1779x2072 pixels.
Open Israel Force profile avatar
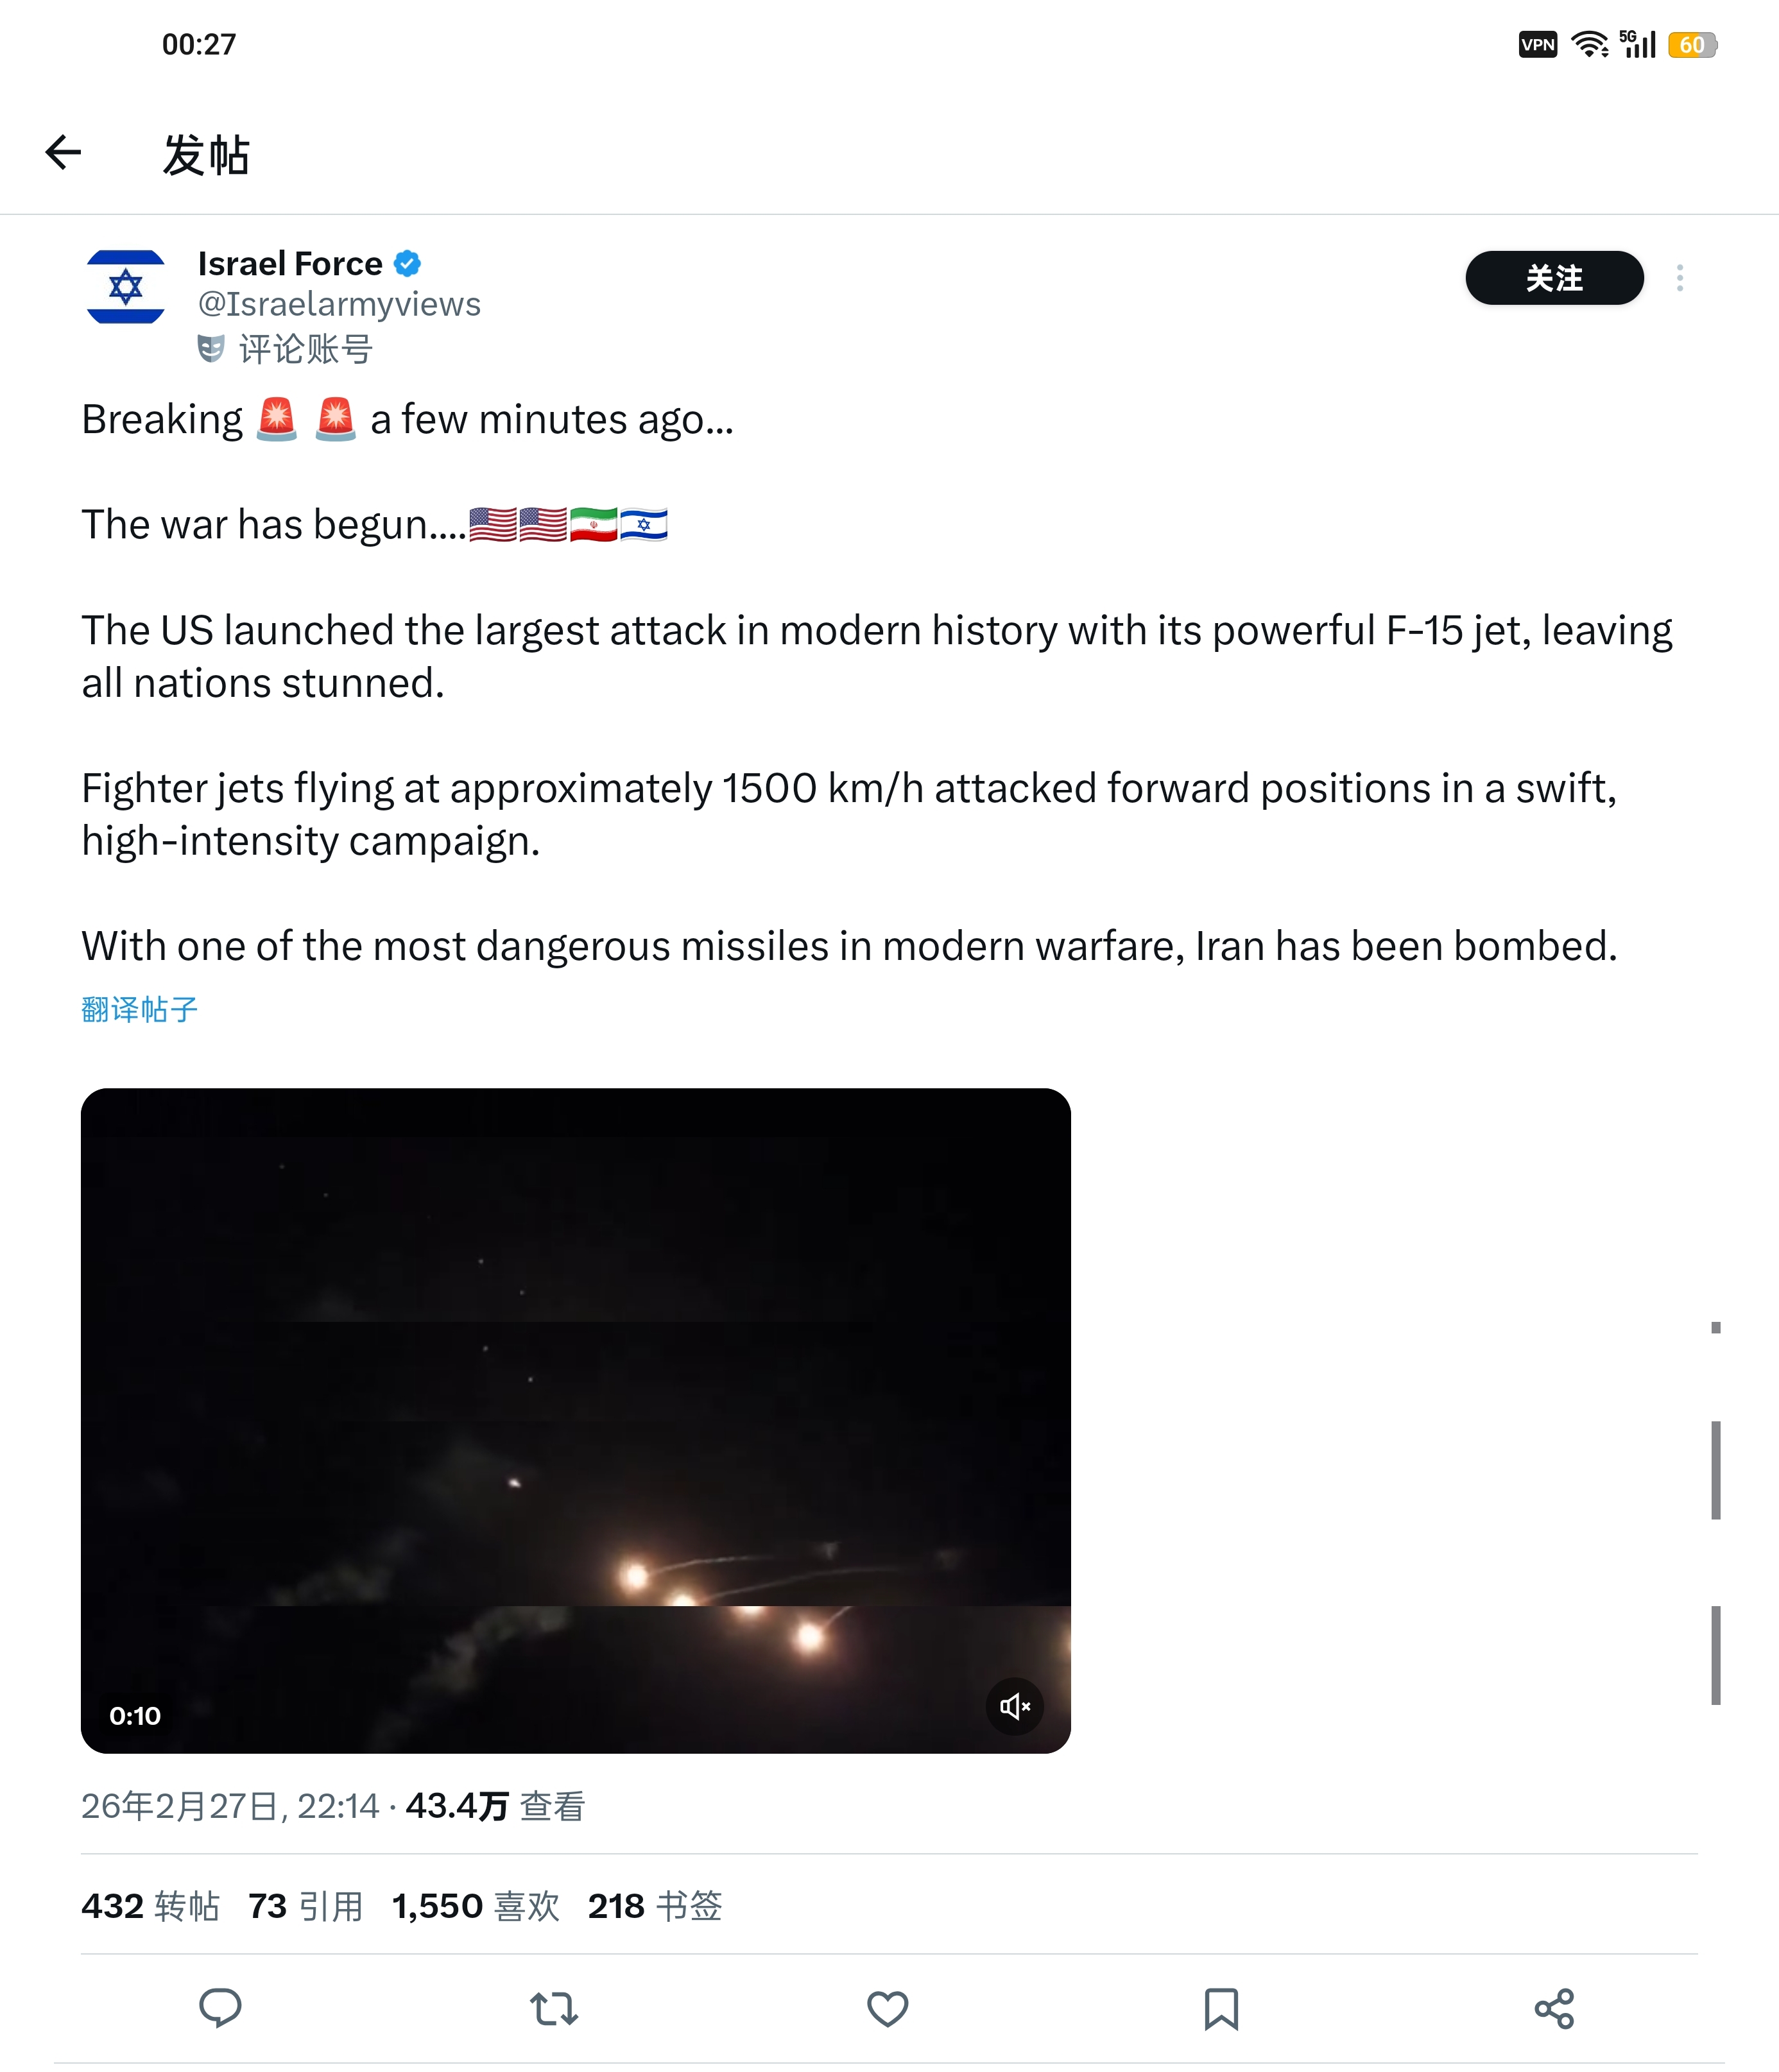[x=126, y=287]
